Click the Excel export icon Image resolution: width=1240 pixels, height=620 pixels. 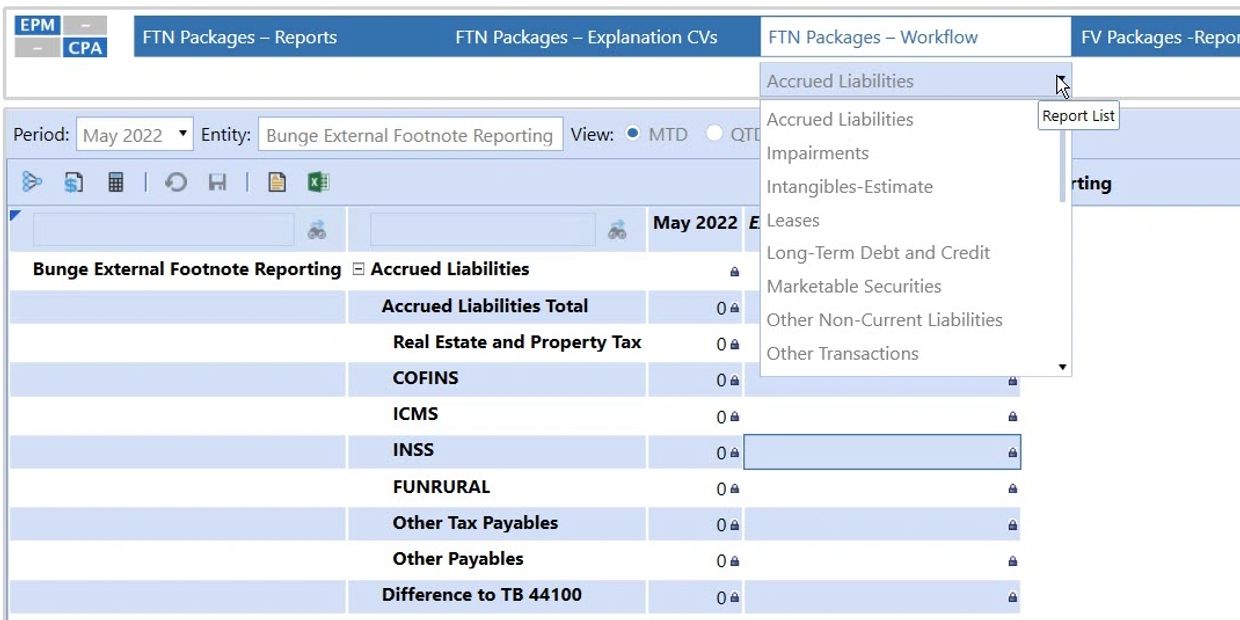(318, 182)
